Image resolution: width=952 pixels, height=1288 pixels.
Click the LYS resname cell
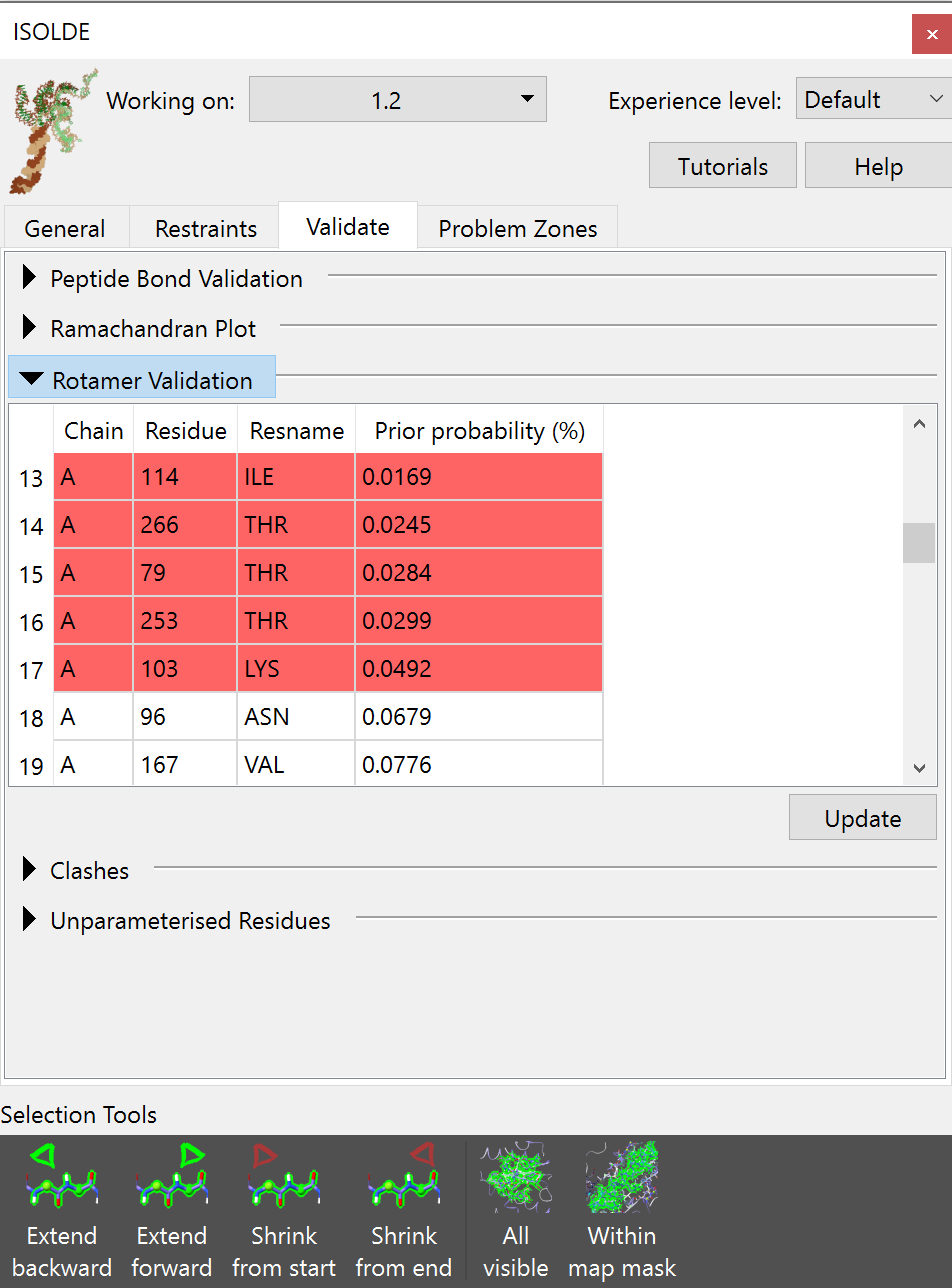(x=297, y=669)
